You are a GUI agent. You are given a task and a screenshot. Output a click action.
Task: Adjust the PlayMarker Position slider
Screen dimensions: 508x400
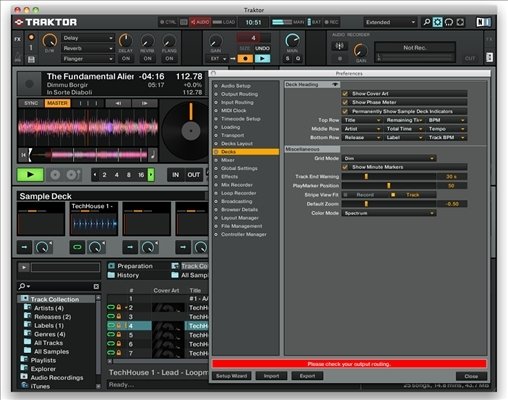tap(389, 186)
